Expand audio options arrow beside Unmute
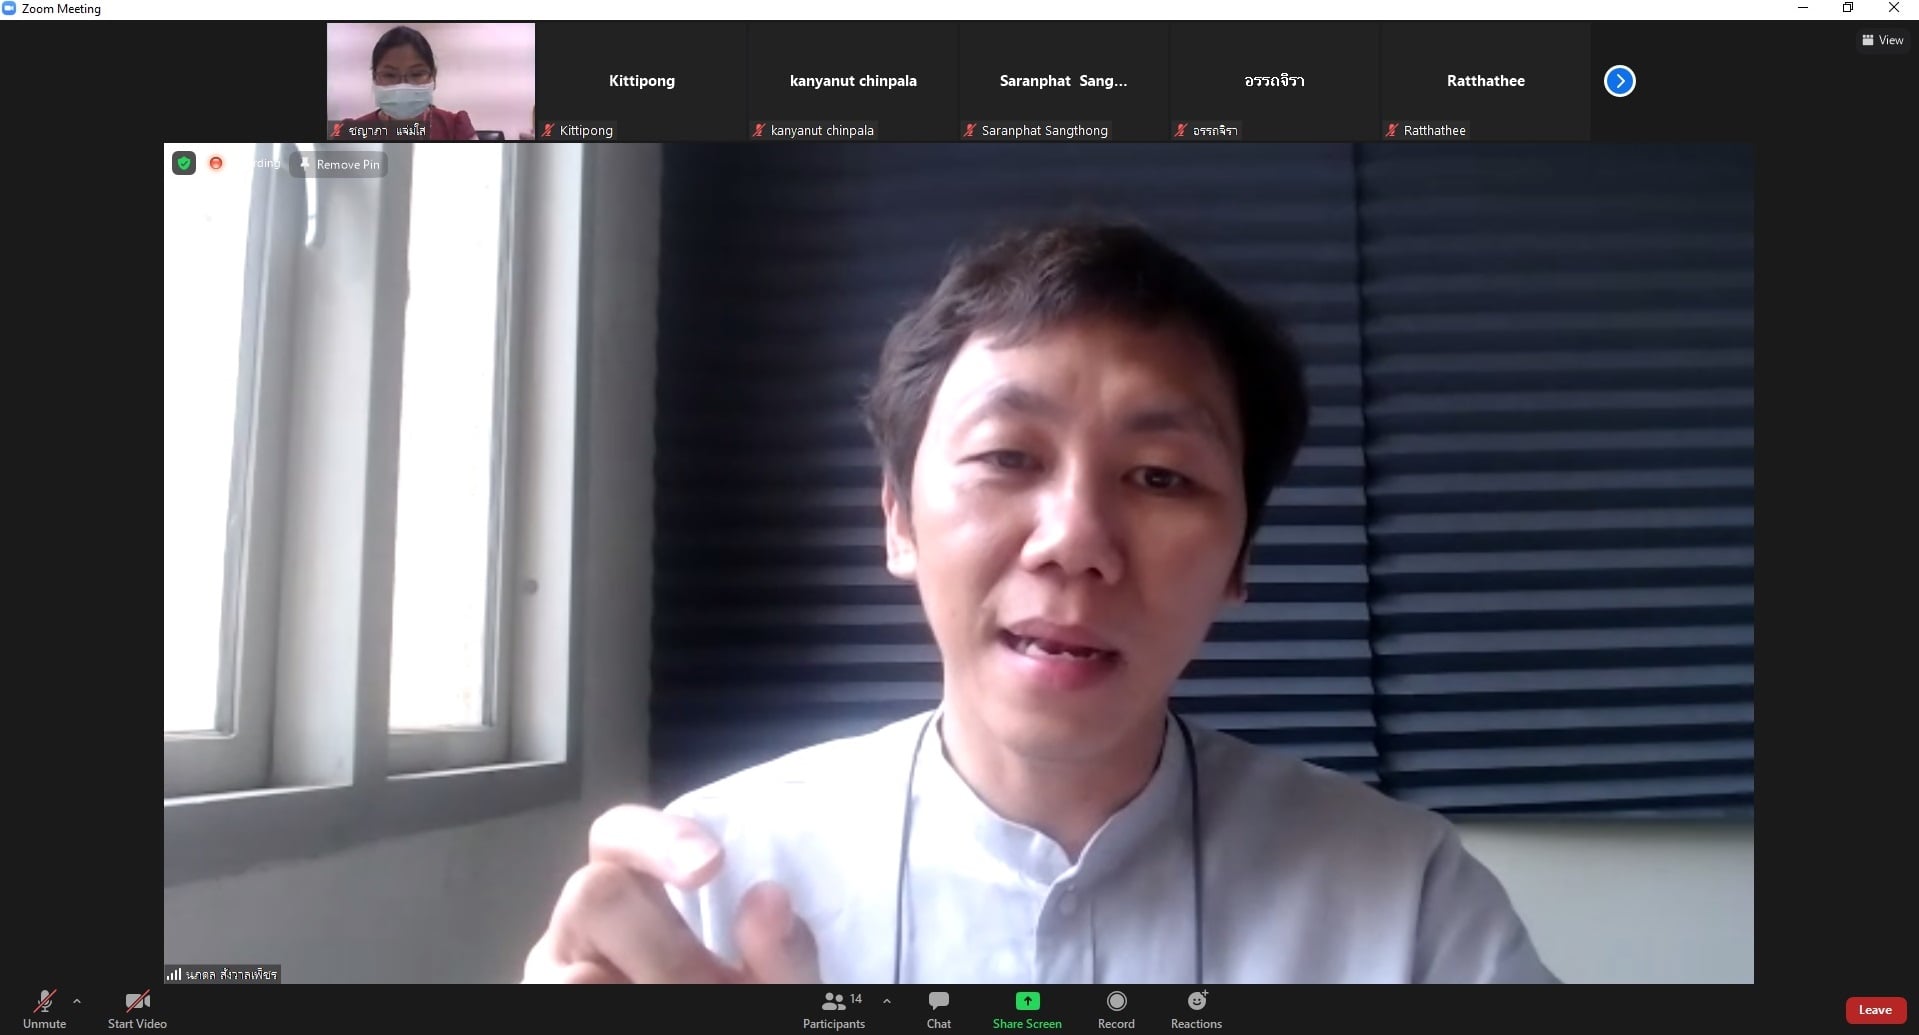The height and width of the screenshot is (1035, 1919). point(77,1001)
